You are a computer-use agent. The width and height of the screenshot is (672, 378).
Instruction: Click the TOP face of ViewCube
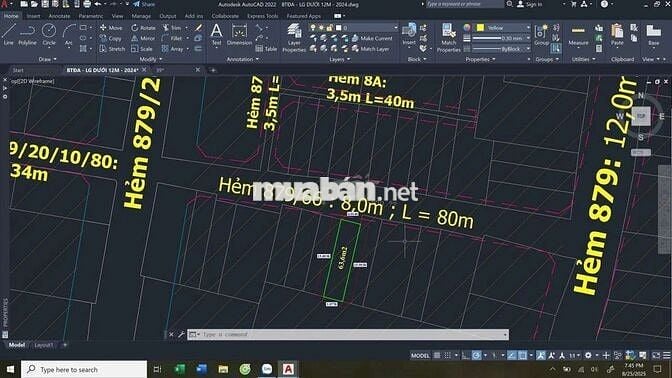pyautogui.click(x=641, y=116)
